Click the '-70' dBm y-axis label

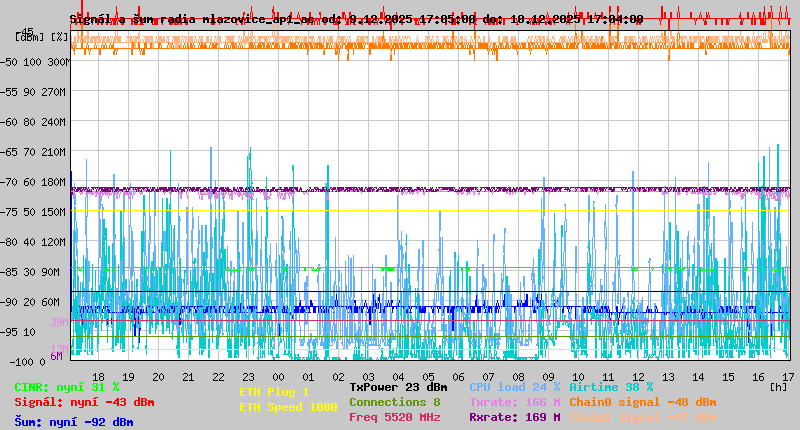click(x=9, y=182)
